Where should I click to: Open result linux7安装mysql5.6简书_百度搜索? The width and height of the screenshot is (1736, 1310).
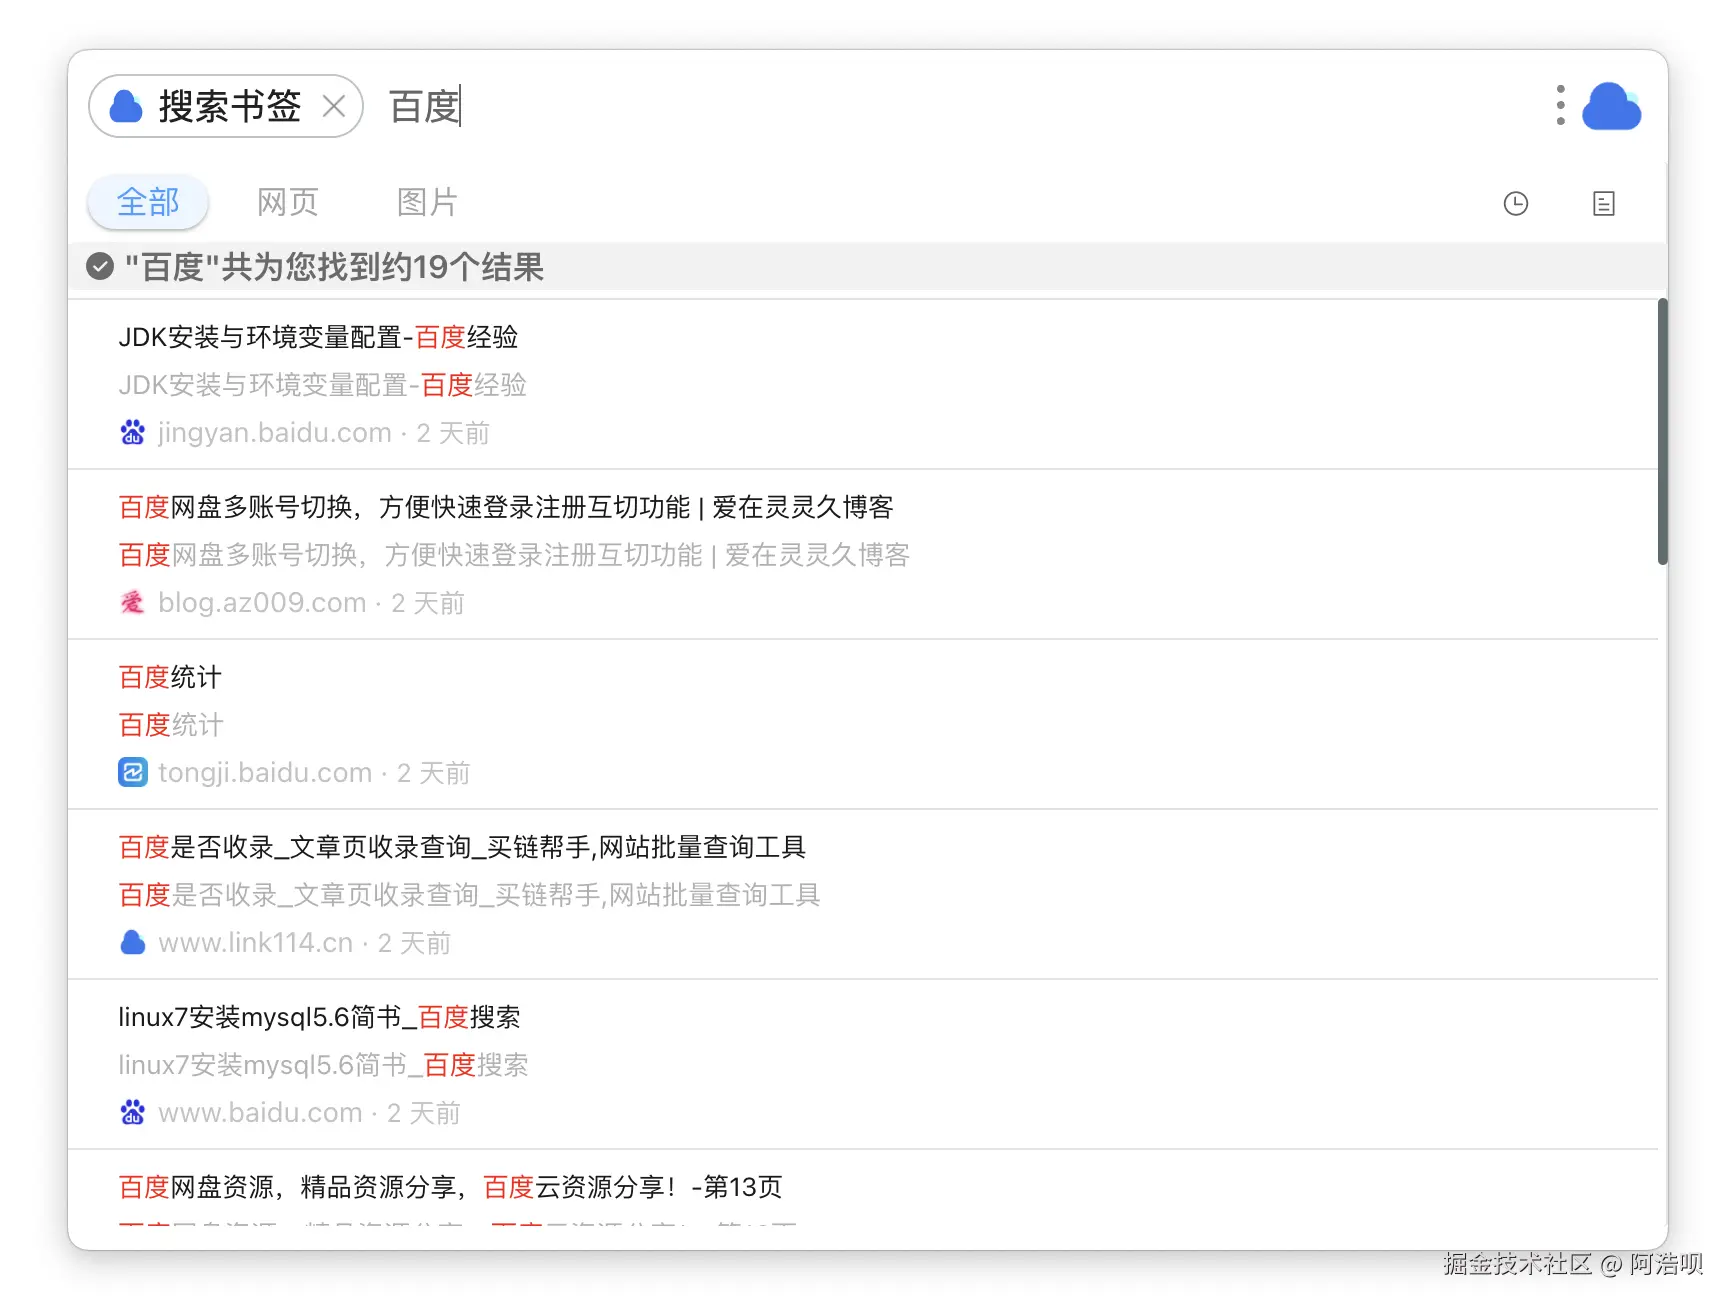click(319, 1017)
